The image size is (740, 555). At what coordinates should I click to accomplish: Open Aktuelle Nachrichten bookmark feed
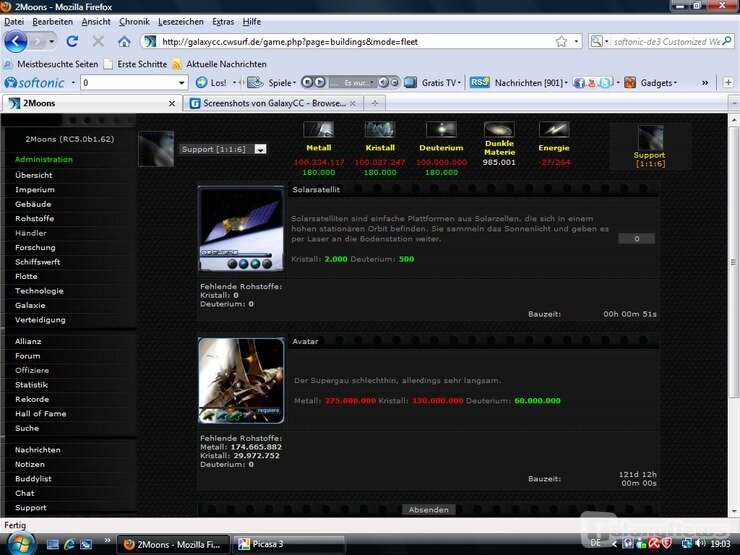coord(220,64)
